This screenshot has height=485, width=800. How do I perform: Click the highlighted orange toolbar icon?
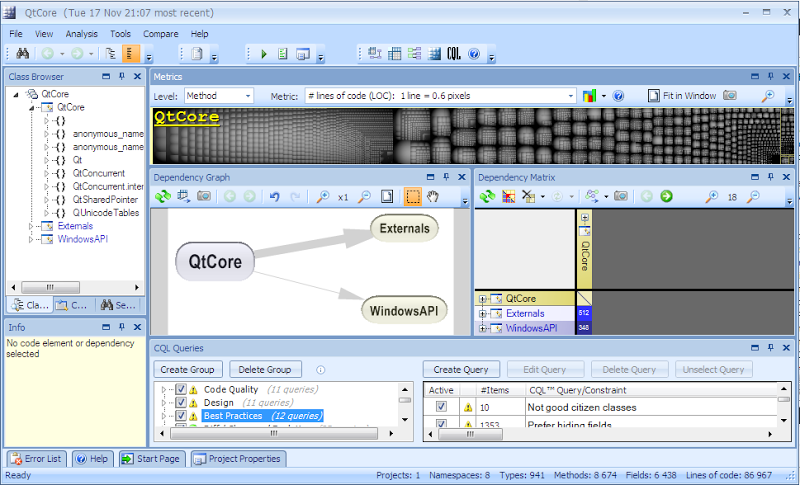tap(131, 54)
